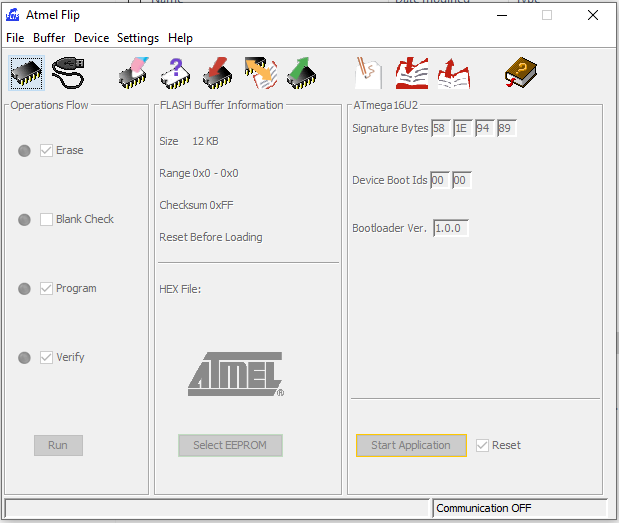Viewport: 619px width, 523px height.
Task: Open the Settings menu
Action: 138,38
